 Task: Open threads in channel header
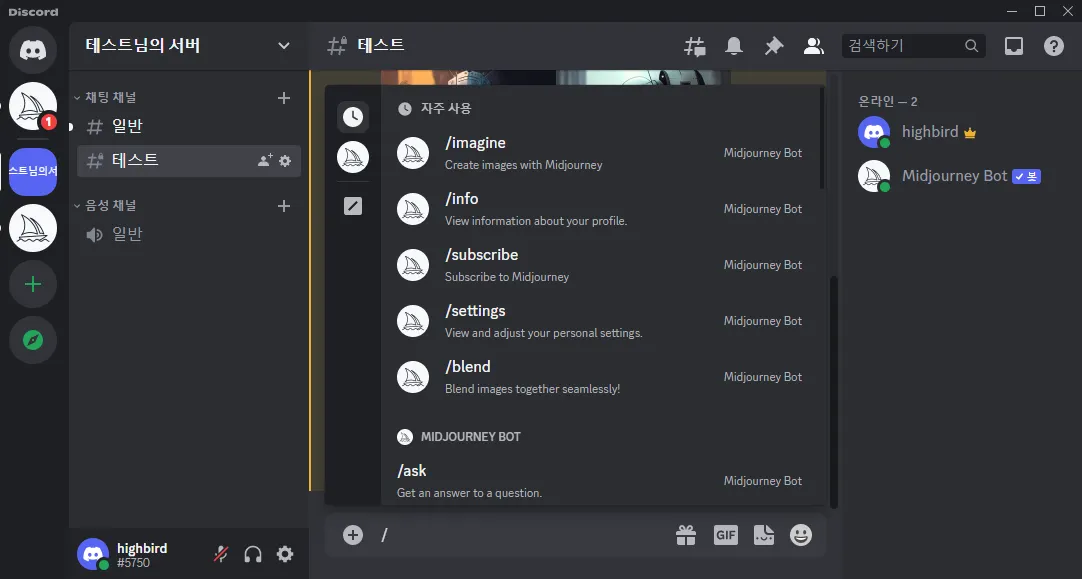694,46
